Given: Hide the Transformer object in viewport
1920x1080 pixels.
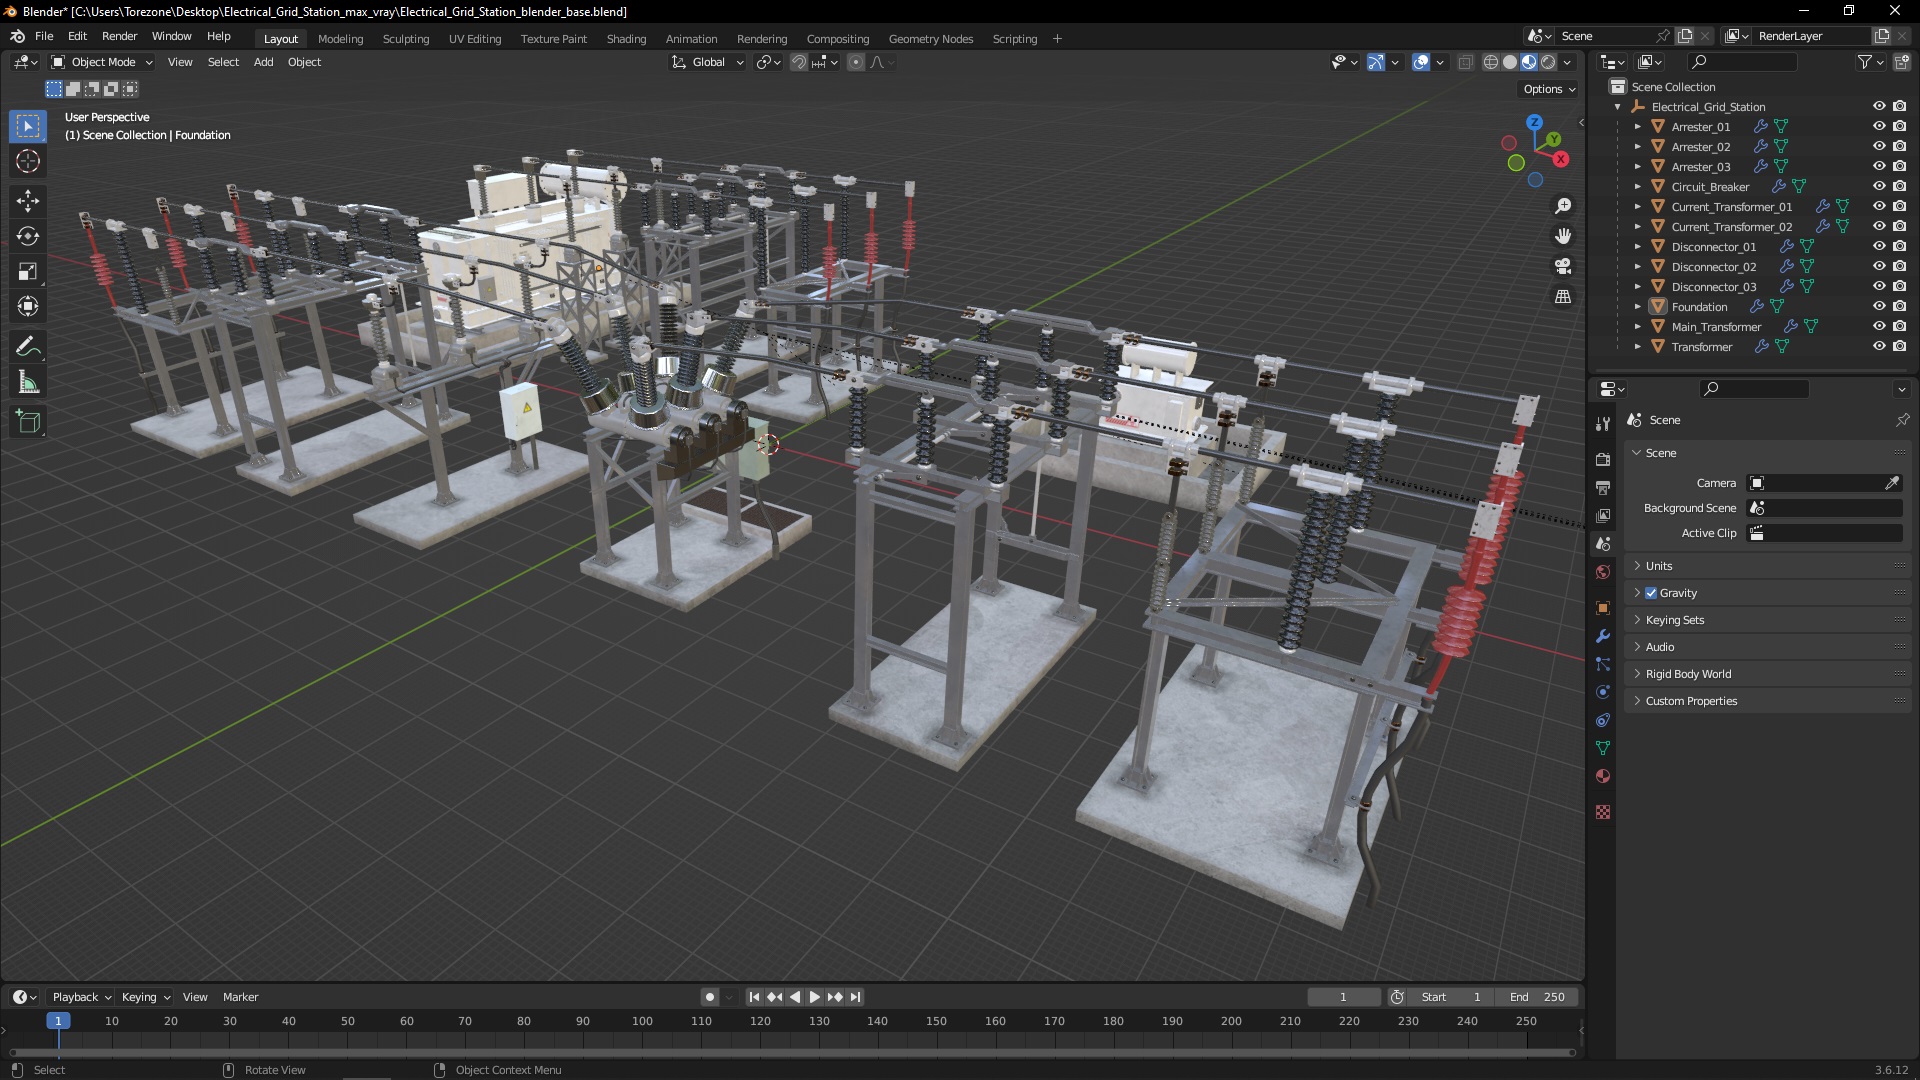Looking at the screenshot, I should 1879,346.
